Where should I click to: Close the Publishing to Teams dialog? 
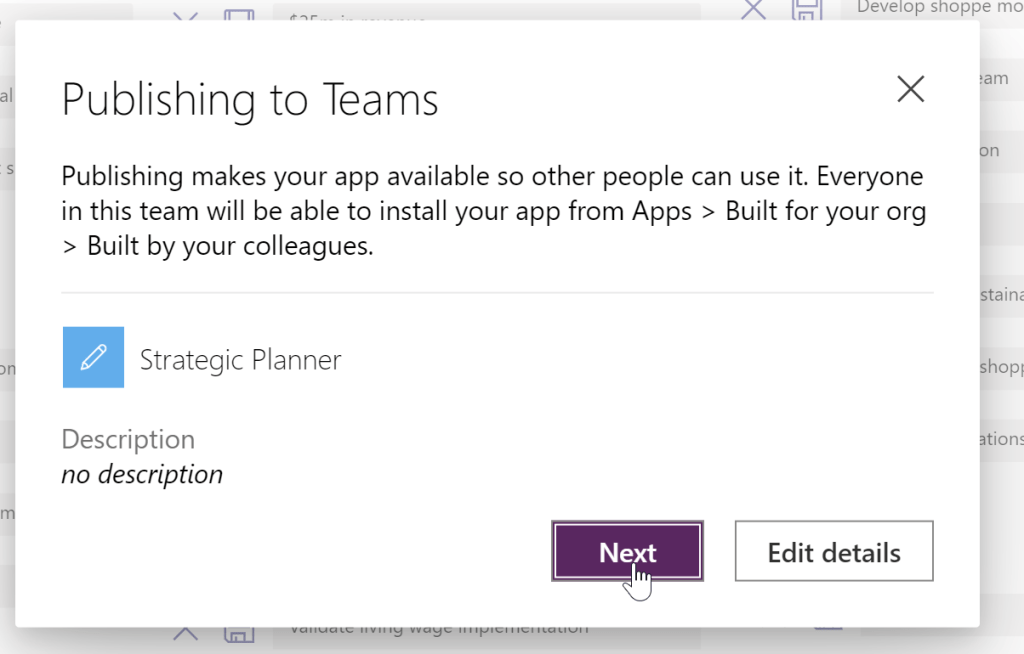pos(910,90)
